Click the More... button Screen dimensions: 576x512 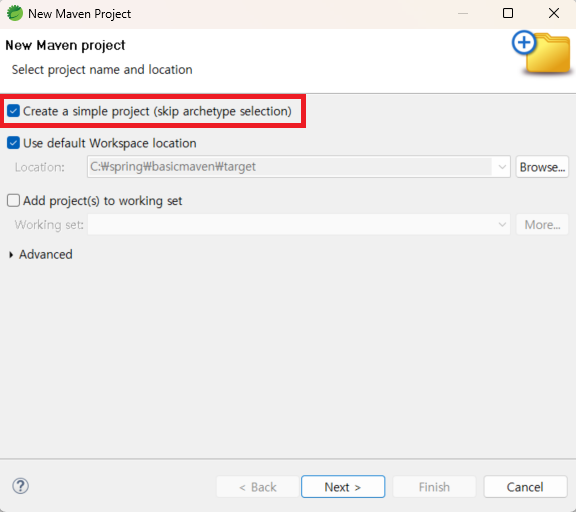(x=542, y=224)
